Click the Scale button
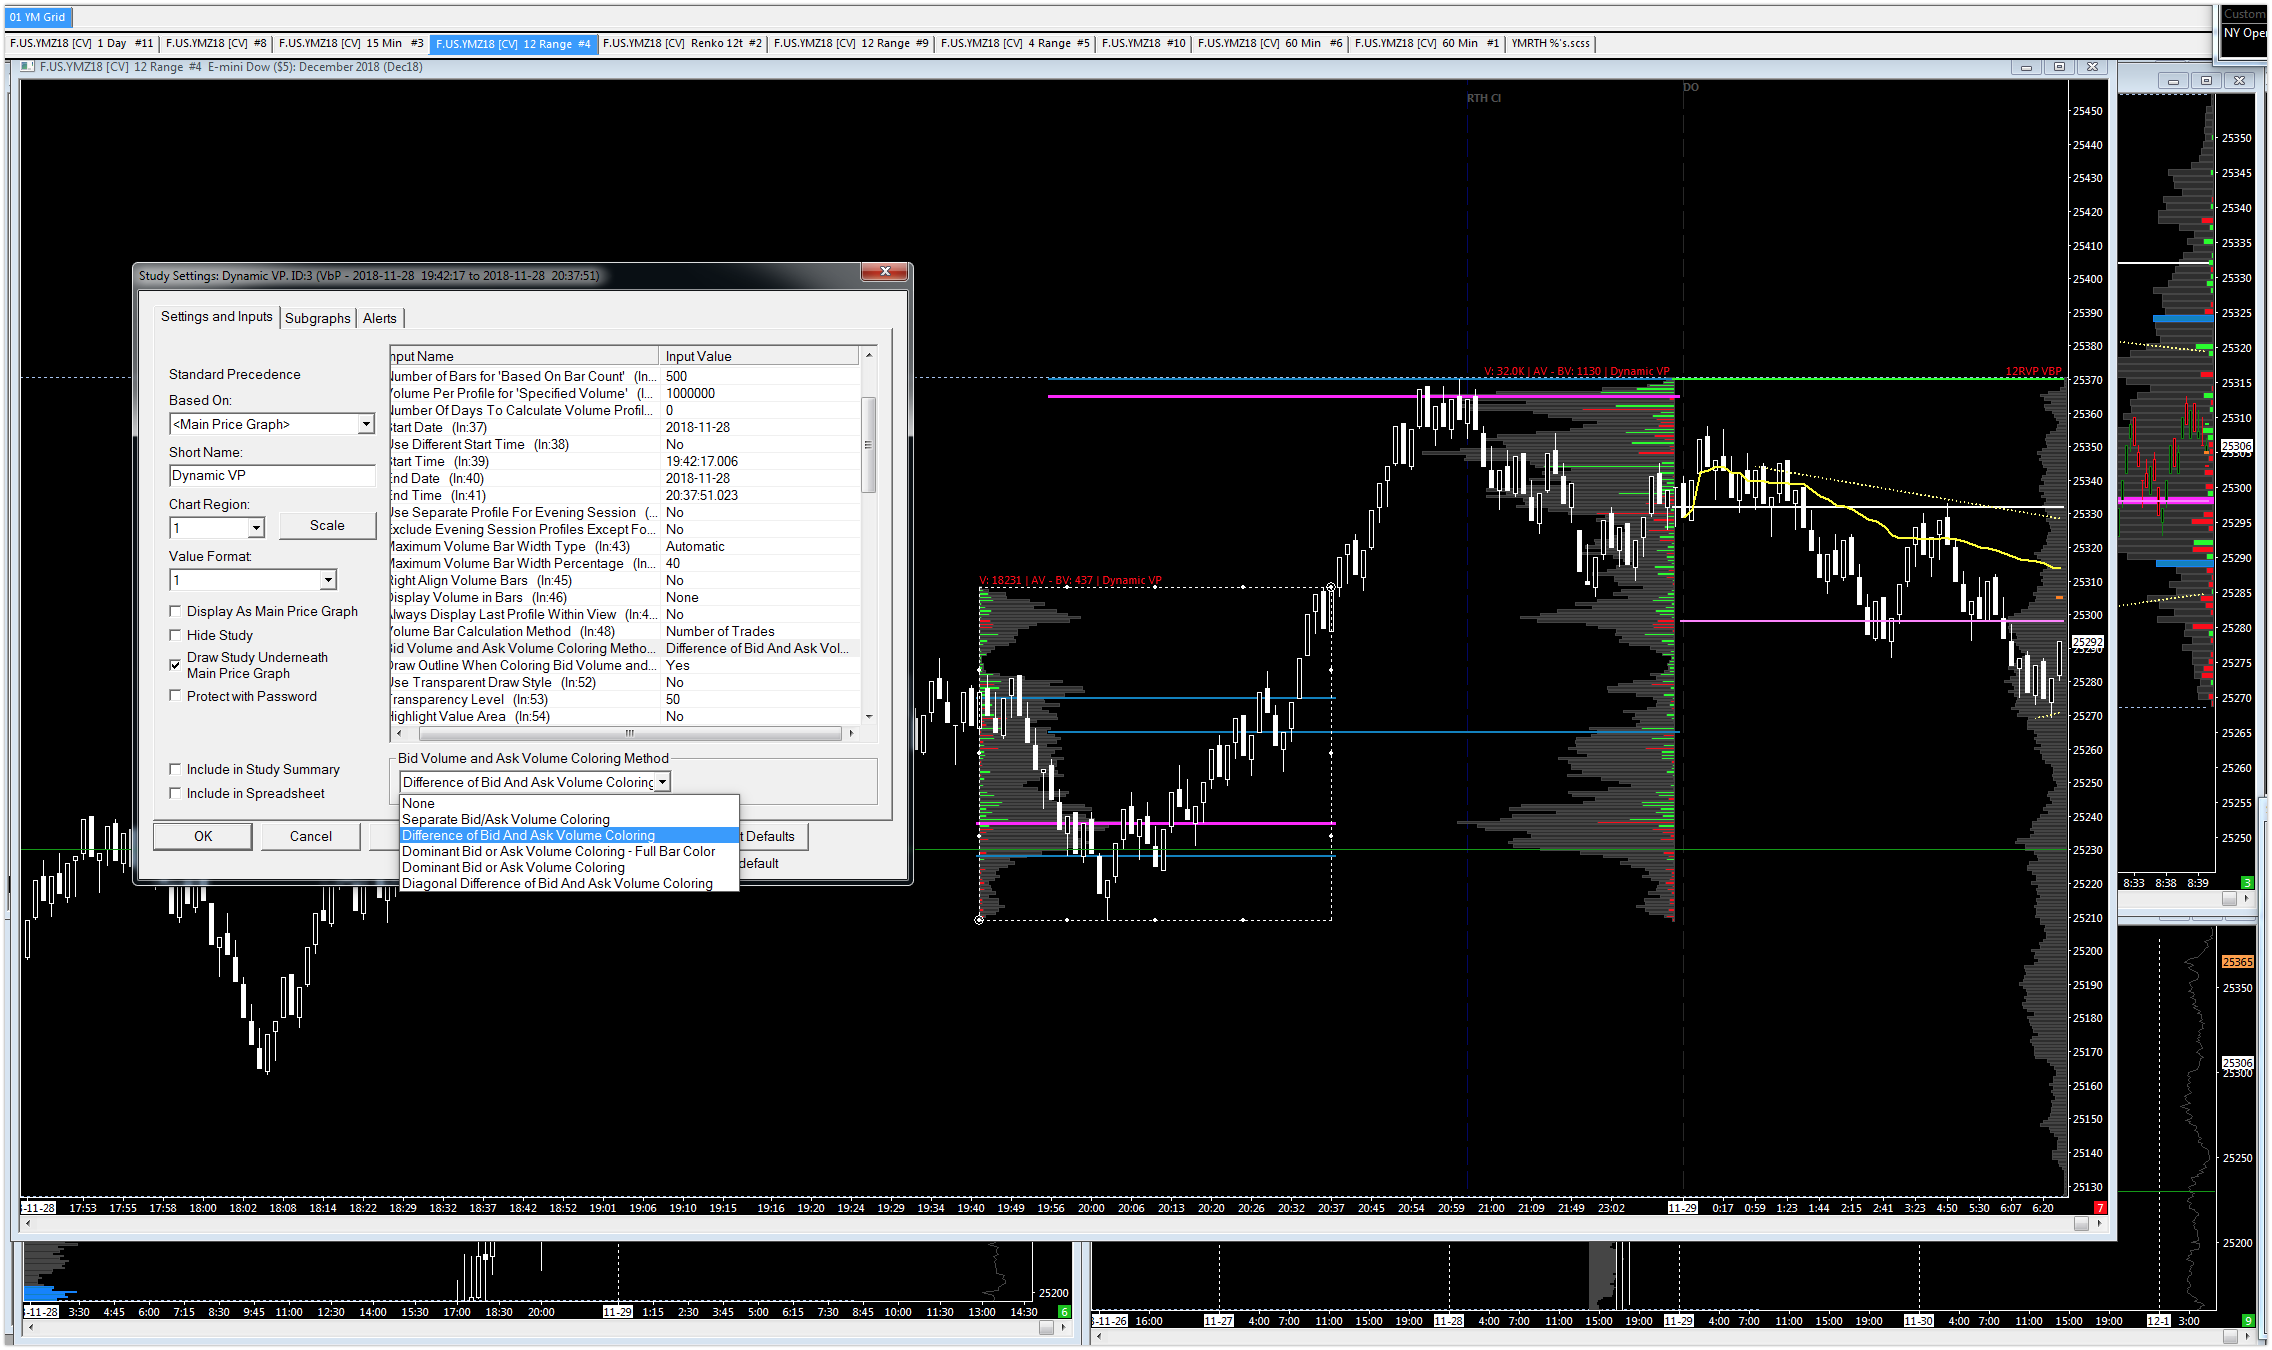This screenshot has width=2272, height=1350. pyautogui.click(x=327, y=525)
